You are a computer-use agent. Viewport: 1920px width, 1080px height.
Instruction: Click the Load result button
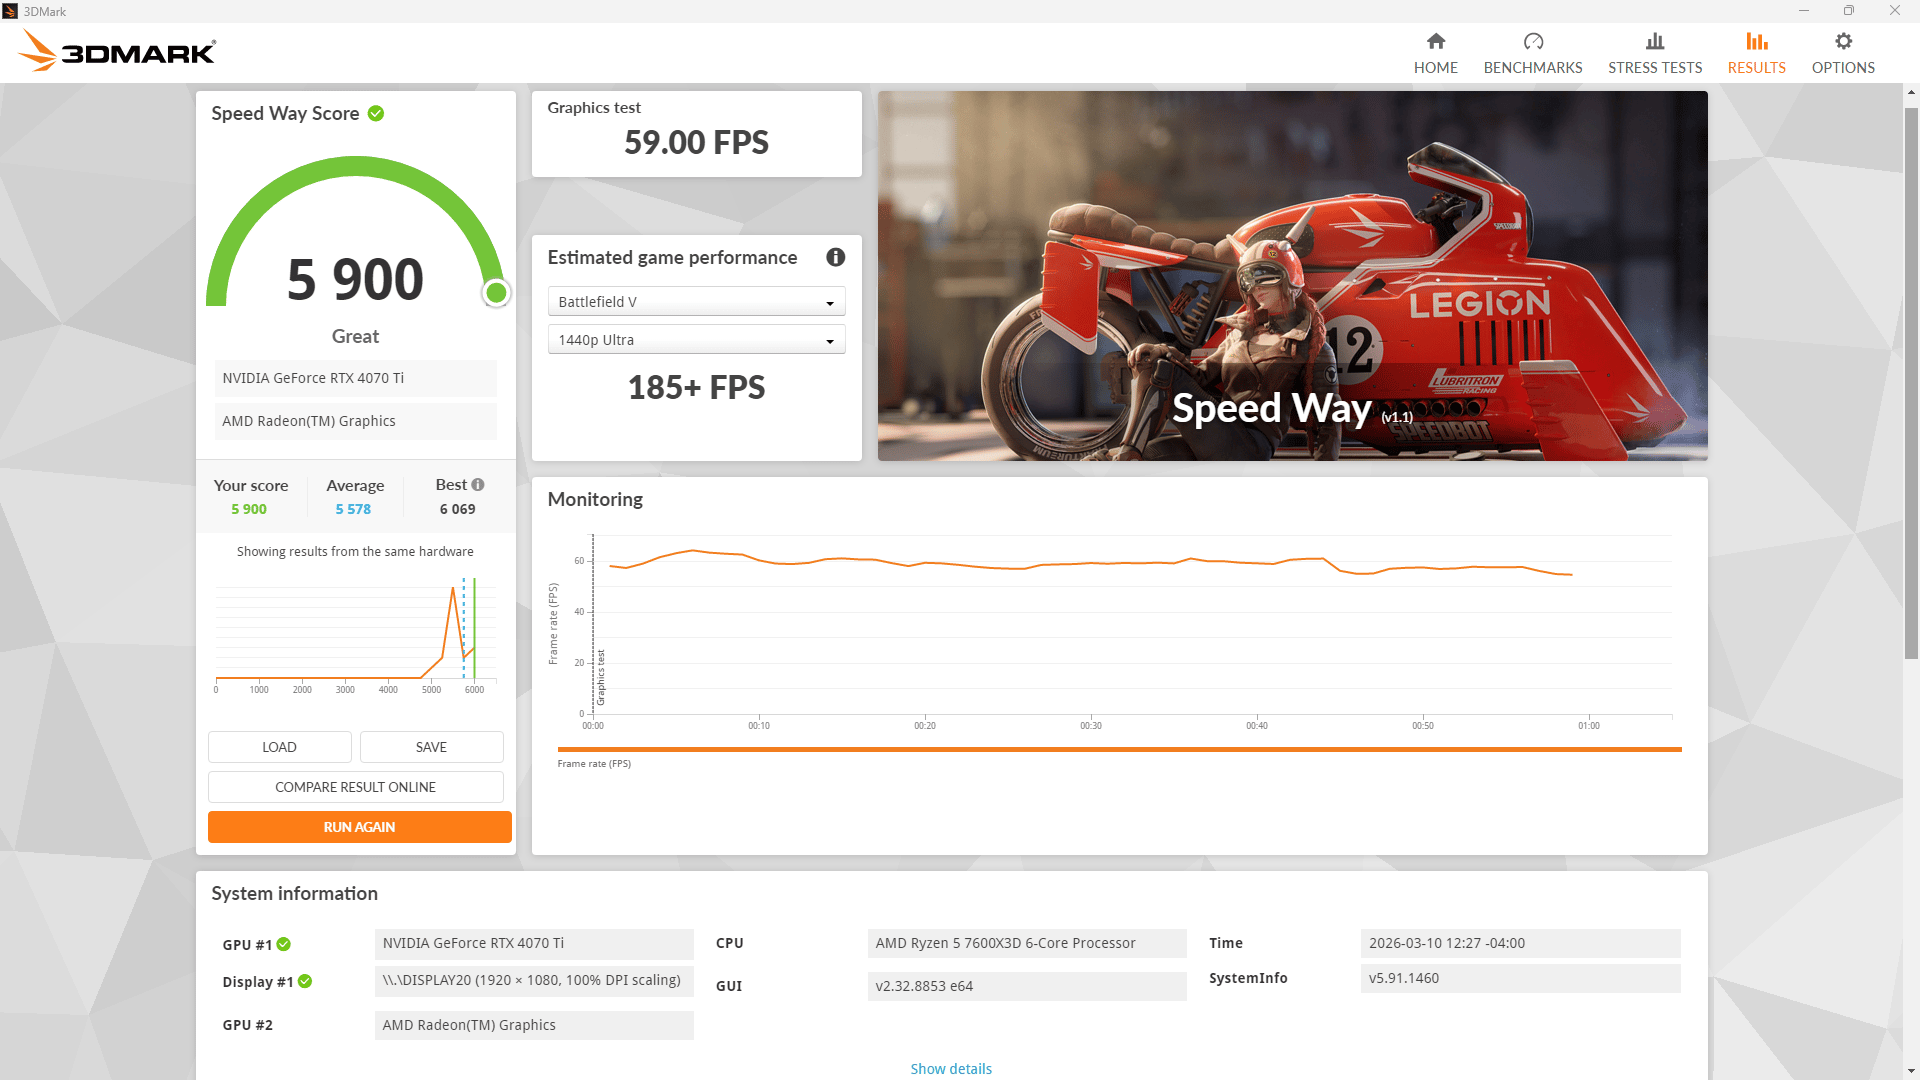(280, 747)
